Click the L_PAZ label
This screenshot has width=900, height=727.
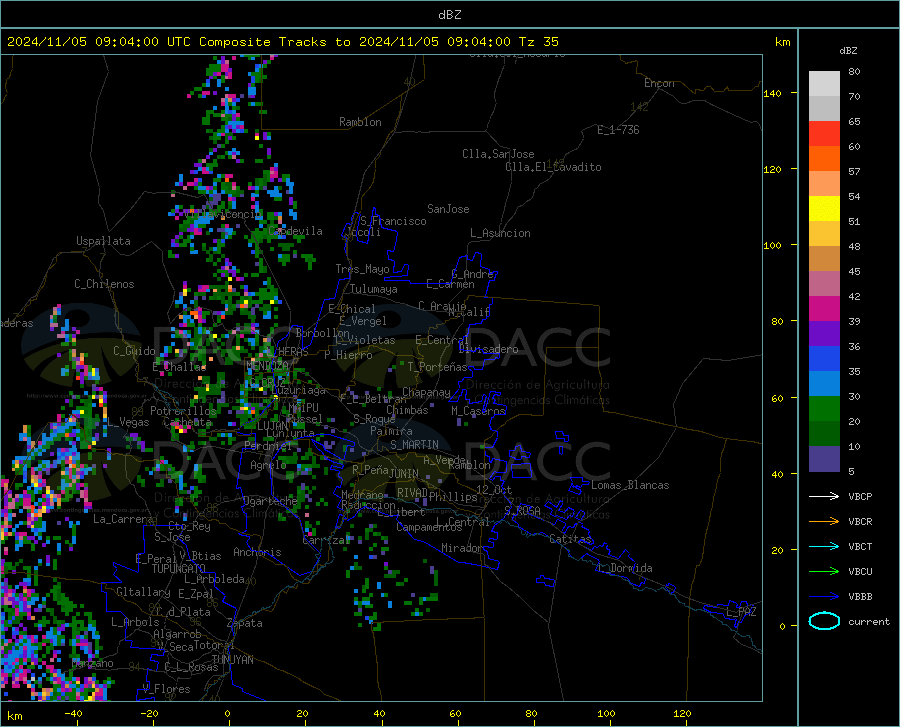pyautogui.click(x=741, y=612)
